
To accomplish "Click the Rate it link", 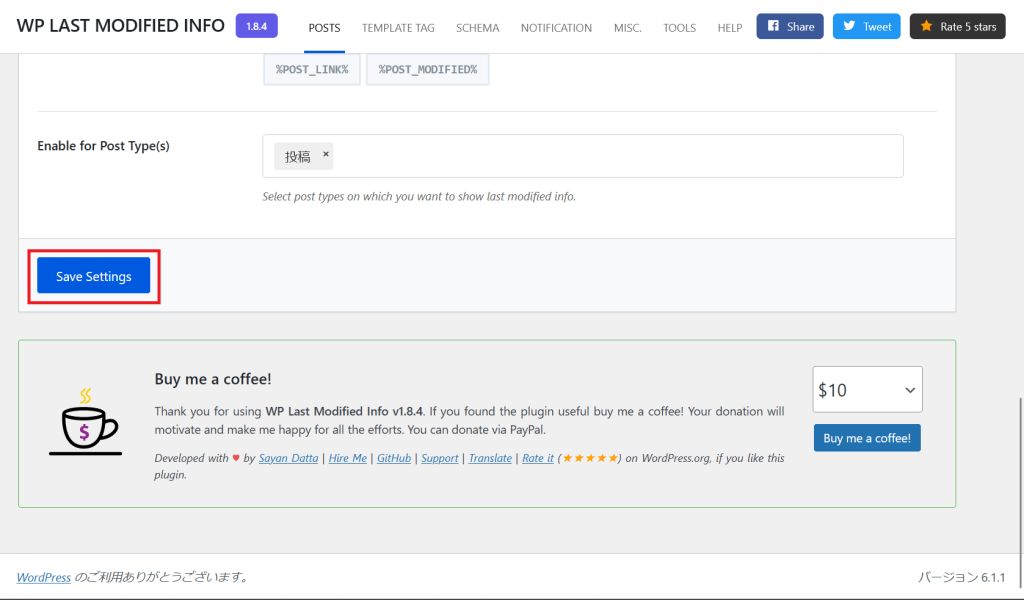I will point(537,458).
